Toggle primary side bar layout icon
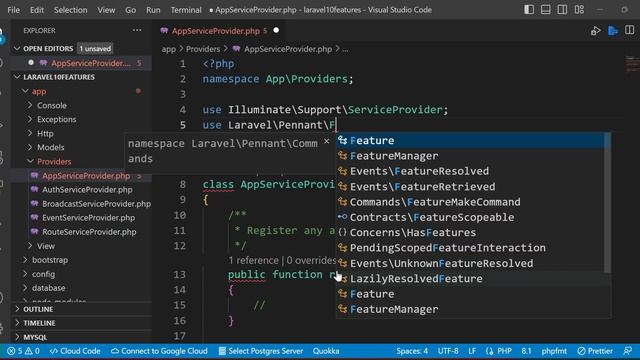The image size is (640, 360). pyautogui.click(x=529, y=9)
